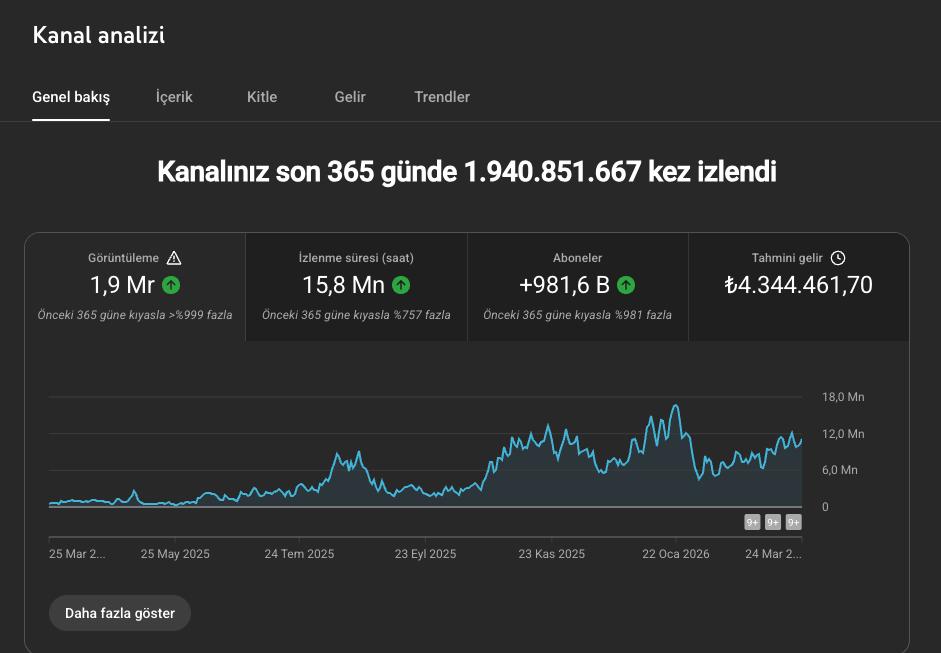Click the green growth arrow beside 1,9 Mr

point(170,286)
